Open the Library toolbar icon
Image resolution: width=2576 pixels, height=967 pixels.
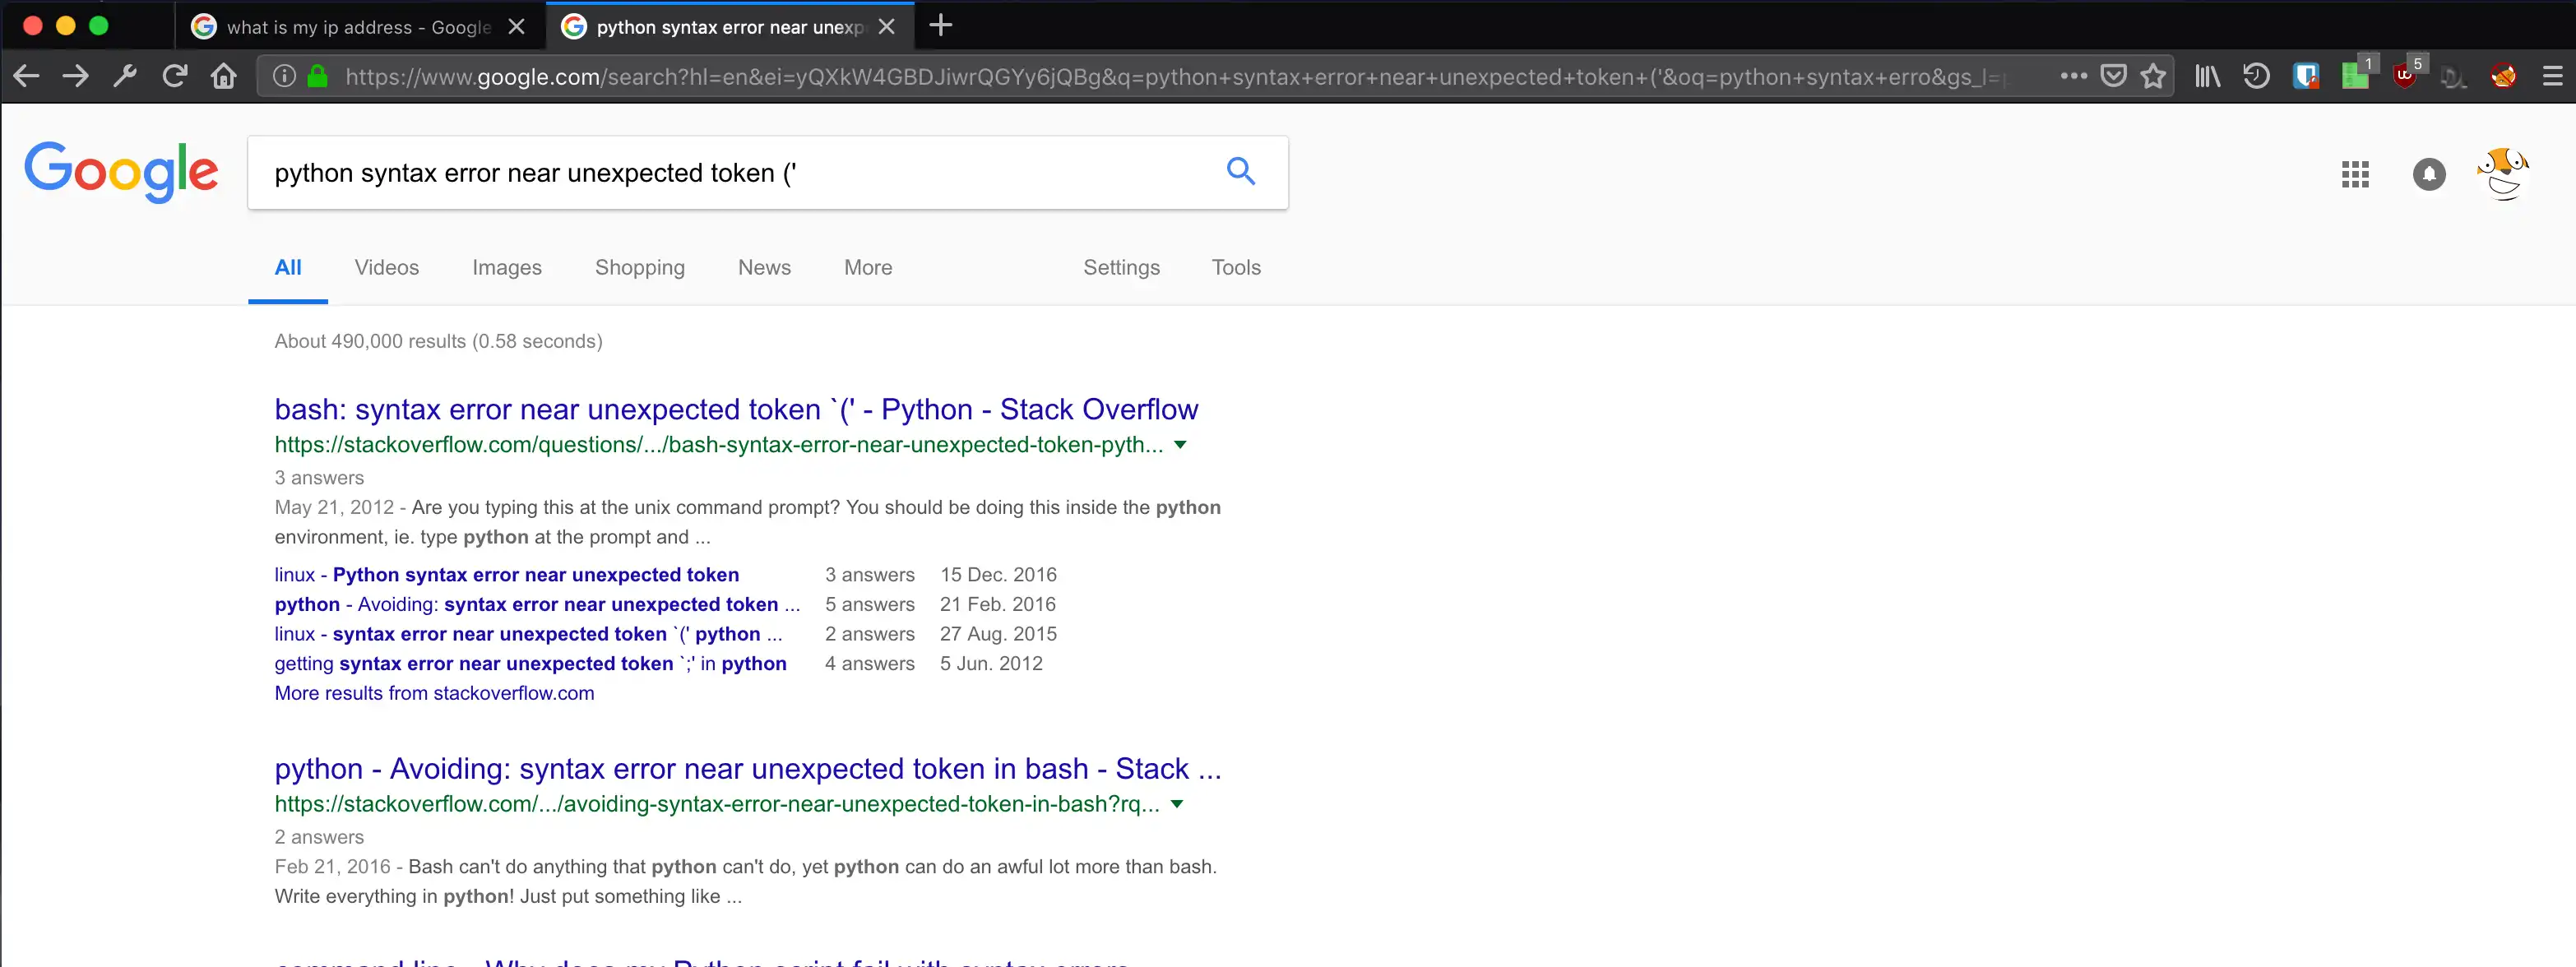[x=2207, y=76]
